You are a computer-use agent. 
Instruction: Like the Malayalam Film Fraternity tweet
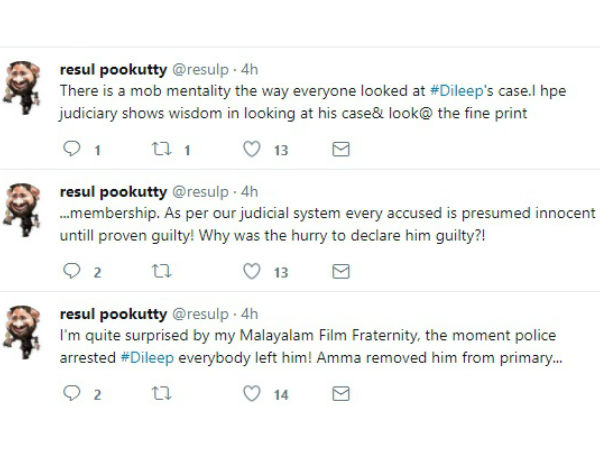click(x=253, y=394)
